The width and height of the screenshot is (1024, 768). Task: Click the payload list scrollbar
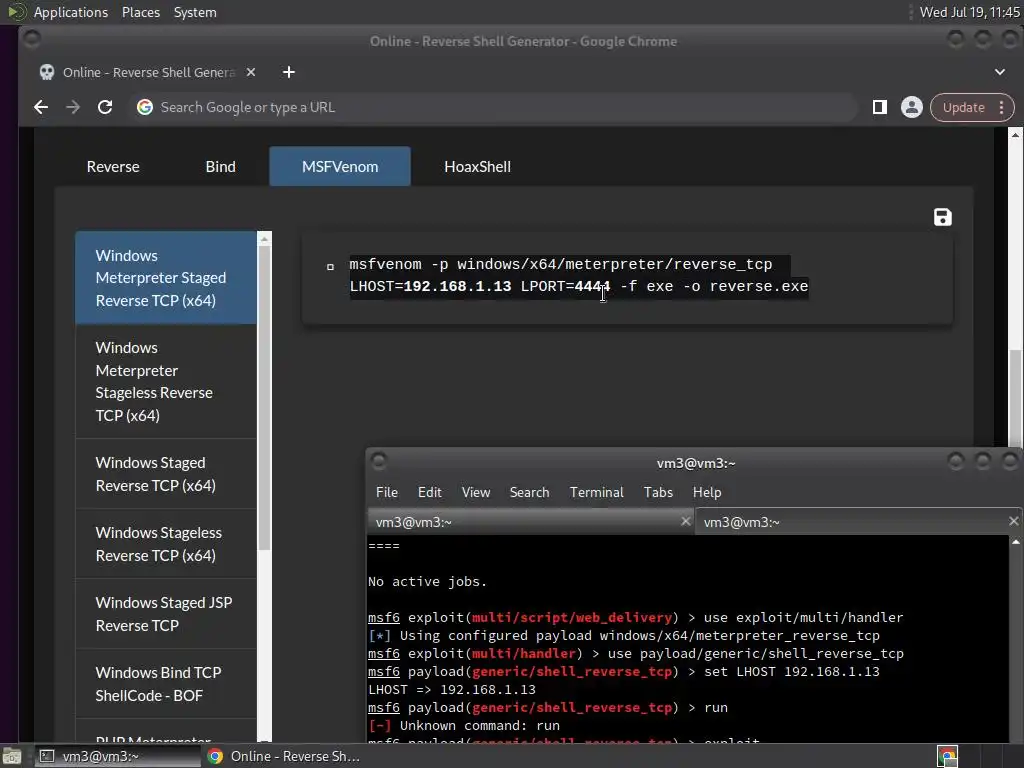(x=264, y=398)
